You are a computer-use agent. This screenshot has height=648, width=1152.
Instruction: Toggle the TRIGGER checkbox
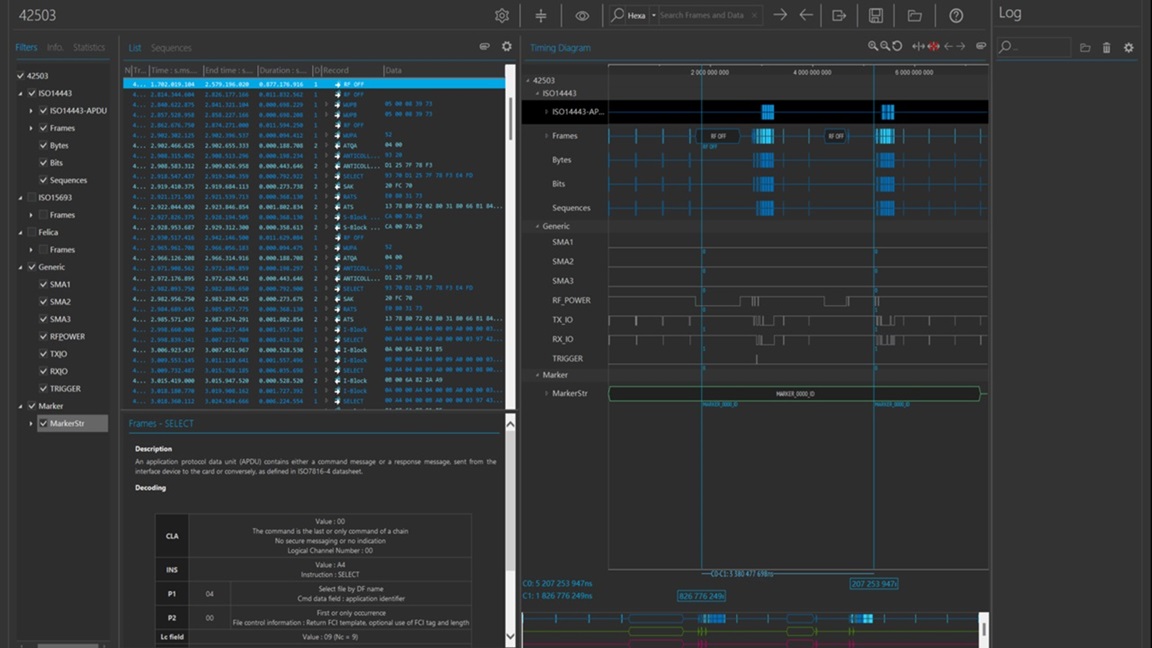43,389
